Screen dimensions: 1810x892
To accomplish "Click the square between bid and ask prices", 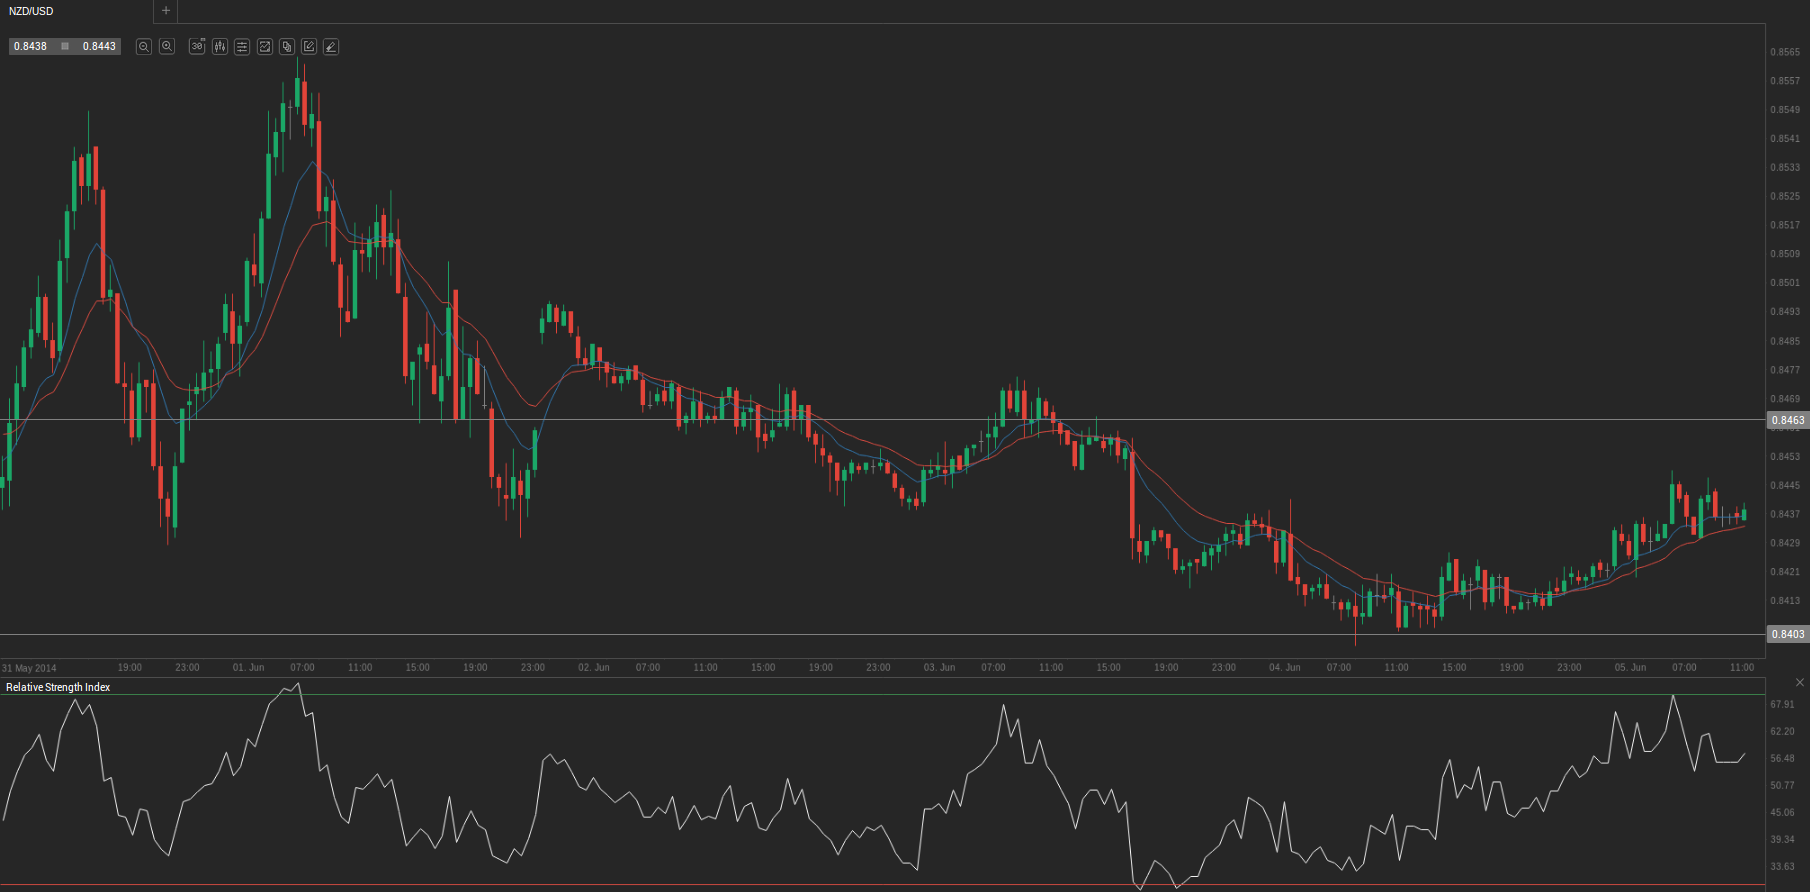I will pyautogui.click(x=65, y=46).
